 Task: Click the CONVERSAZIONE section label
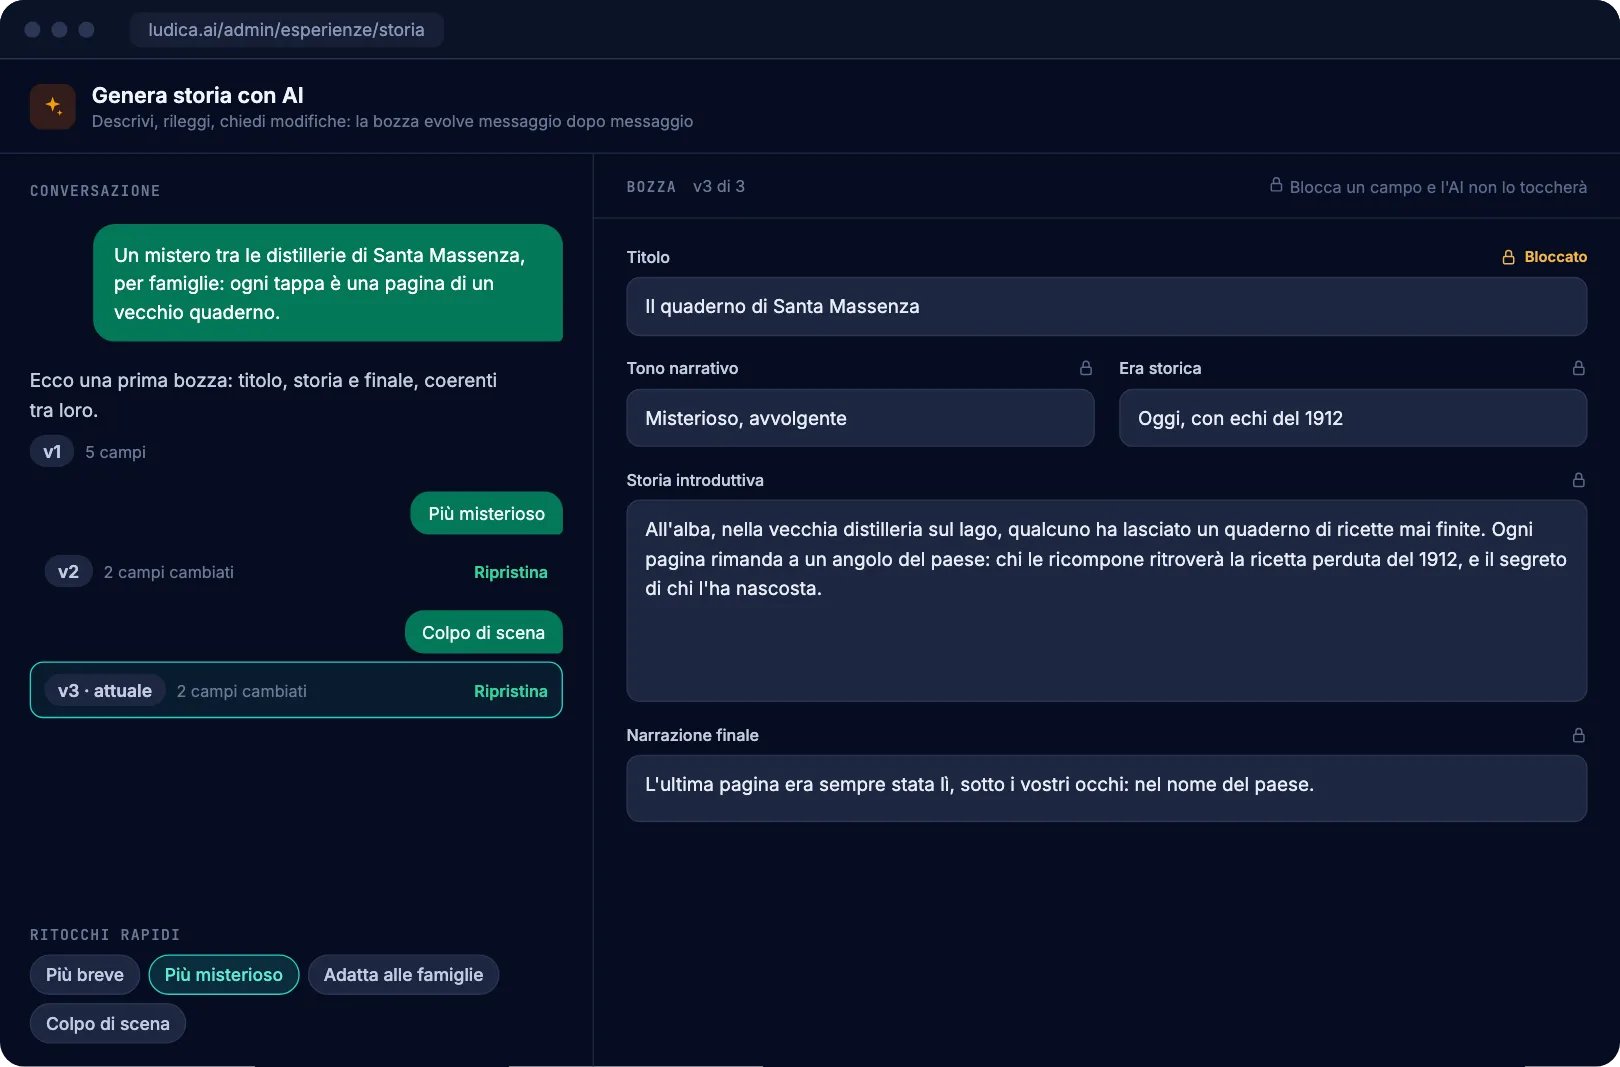pyautogui.click(x=95, y=191)
